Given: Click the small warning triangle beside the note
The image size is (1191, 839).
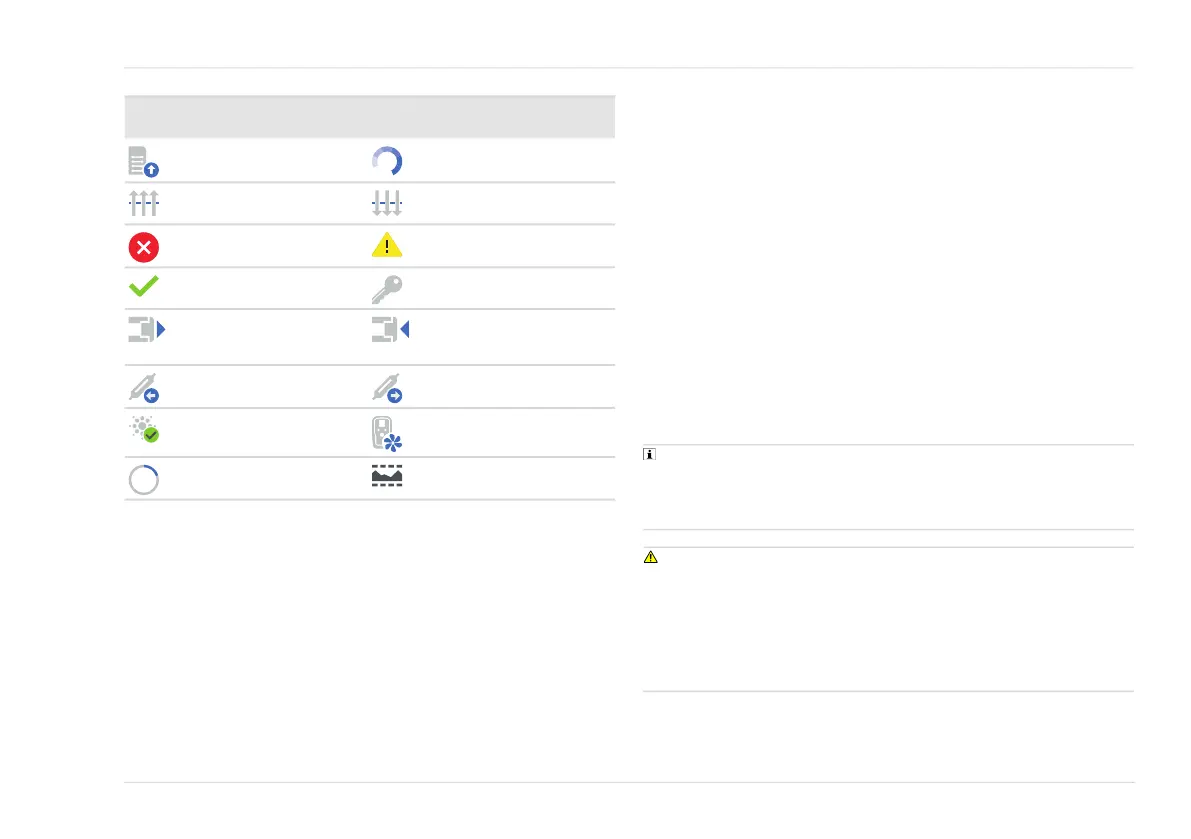Looking at the screenshot, I should tap(651, 557).
